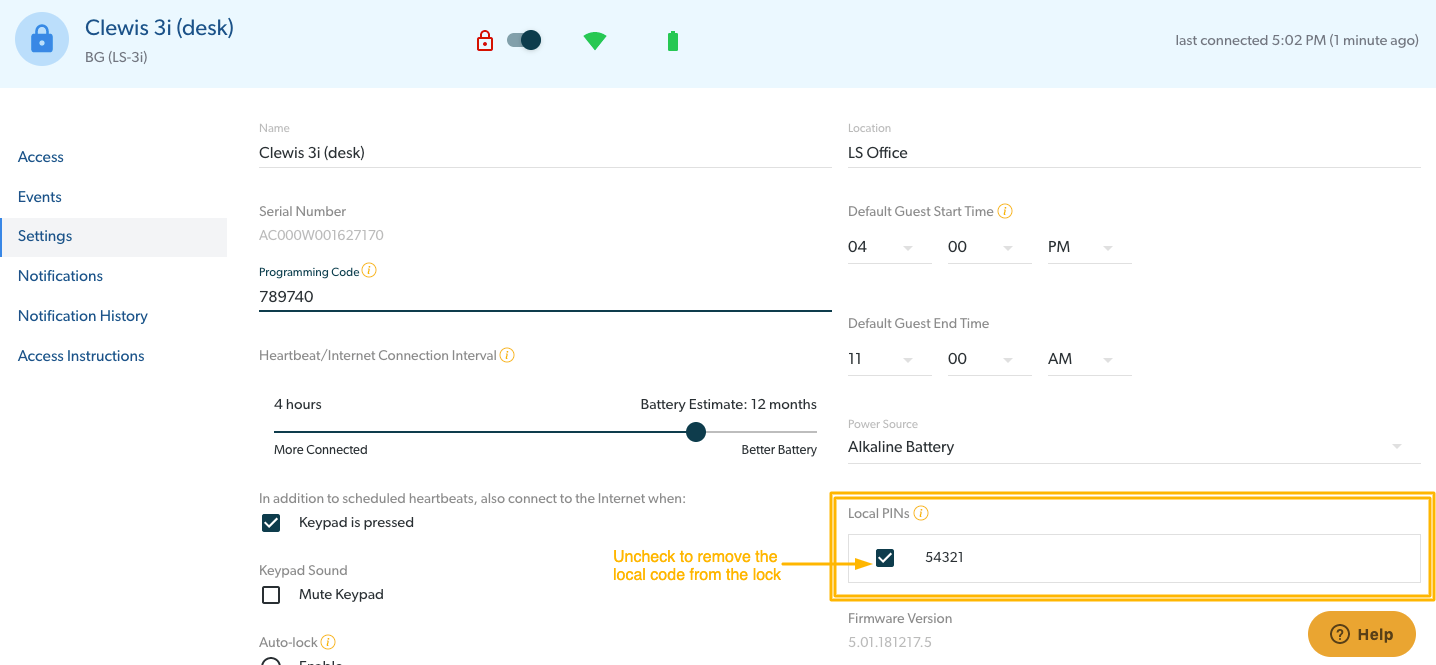Click the blue lock avatar icon
The image size is (1436, 665).
click(42, 40)
